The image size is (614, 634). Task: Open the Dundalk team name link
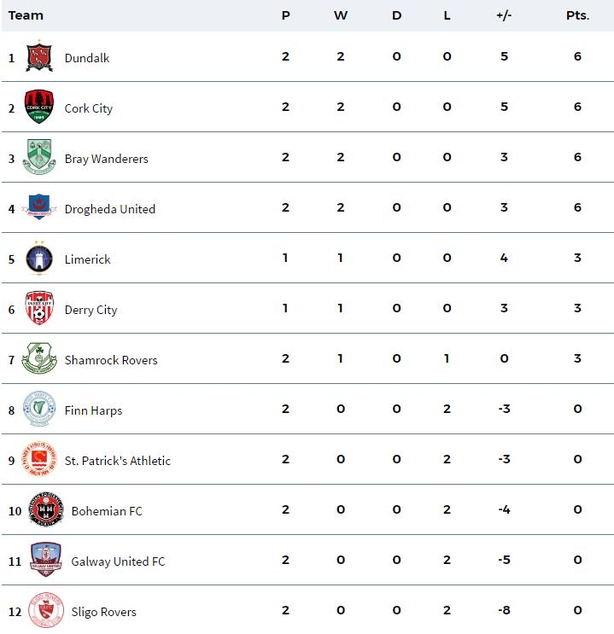(87, 58)
